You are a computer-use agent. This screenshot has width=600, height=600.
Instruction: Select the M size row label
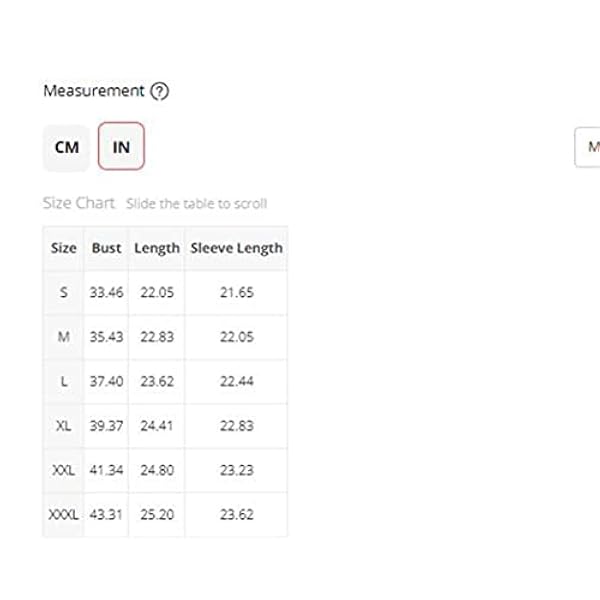(63, 337)
